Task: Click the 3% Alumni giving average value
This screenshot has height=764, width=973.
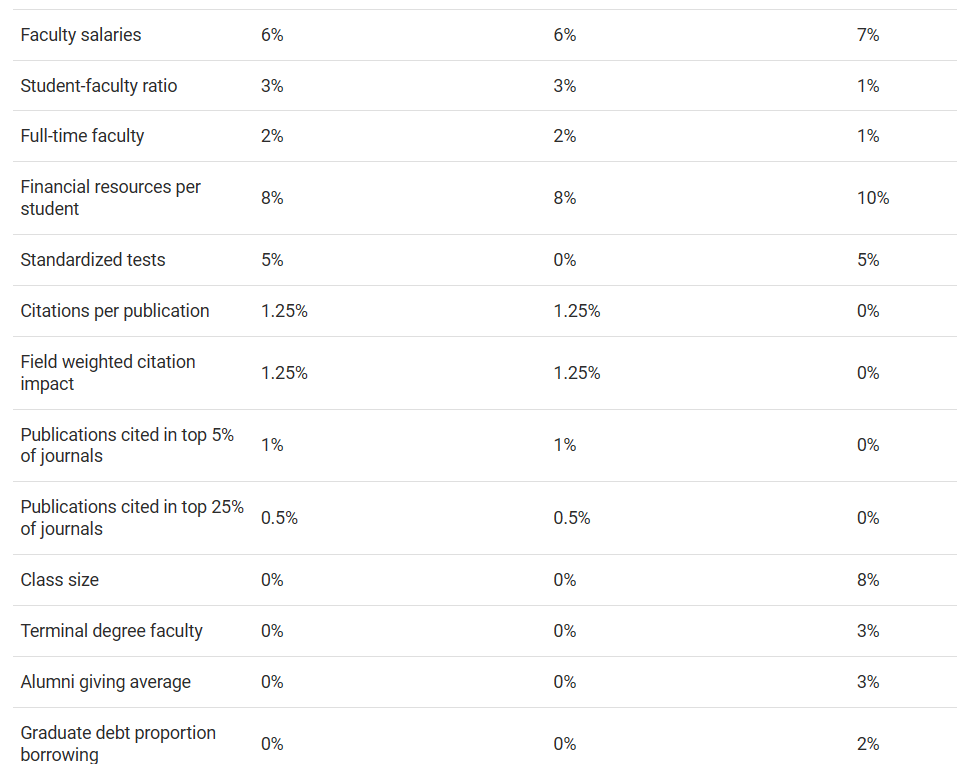Action: click(868, 682)
